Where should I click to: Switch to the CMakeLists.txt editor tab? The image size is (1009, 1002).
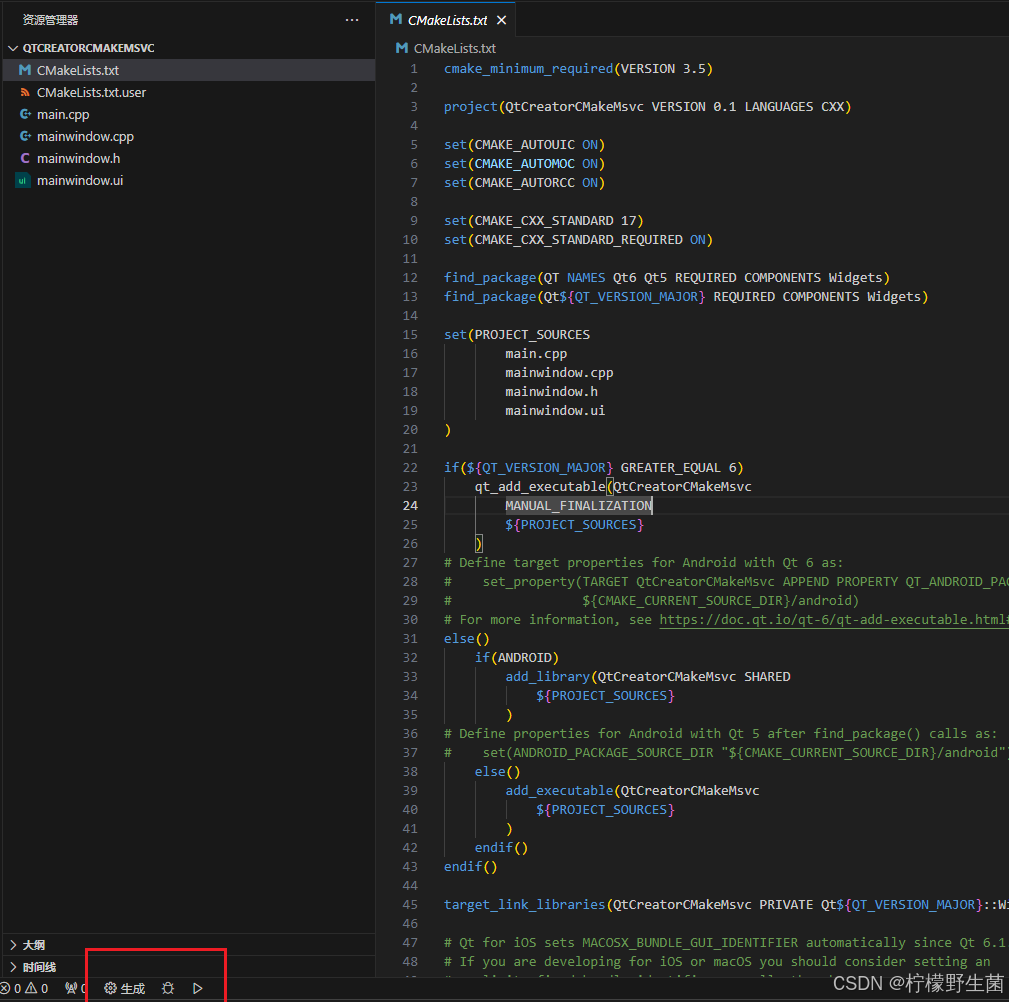[446, 20]
